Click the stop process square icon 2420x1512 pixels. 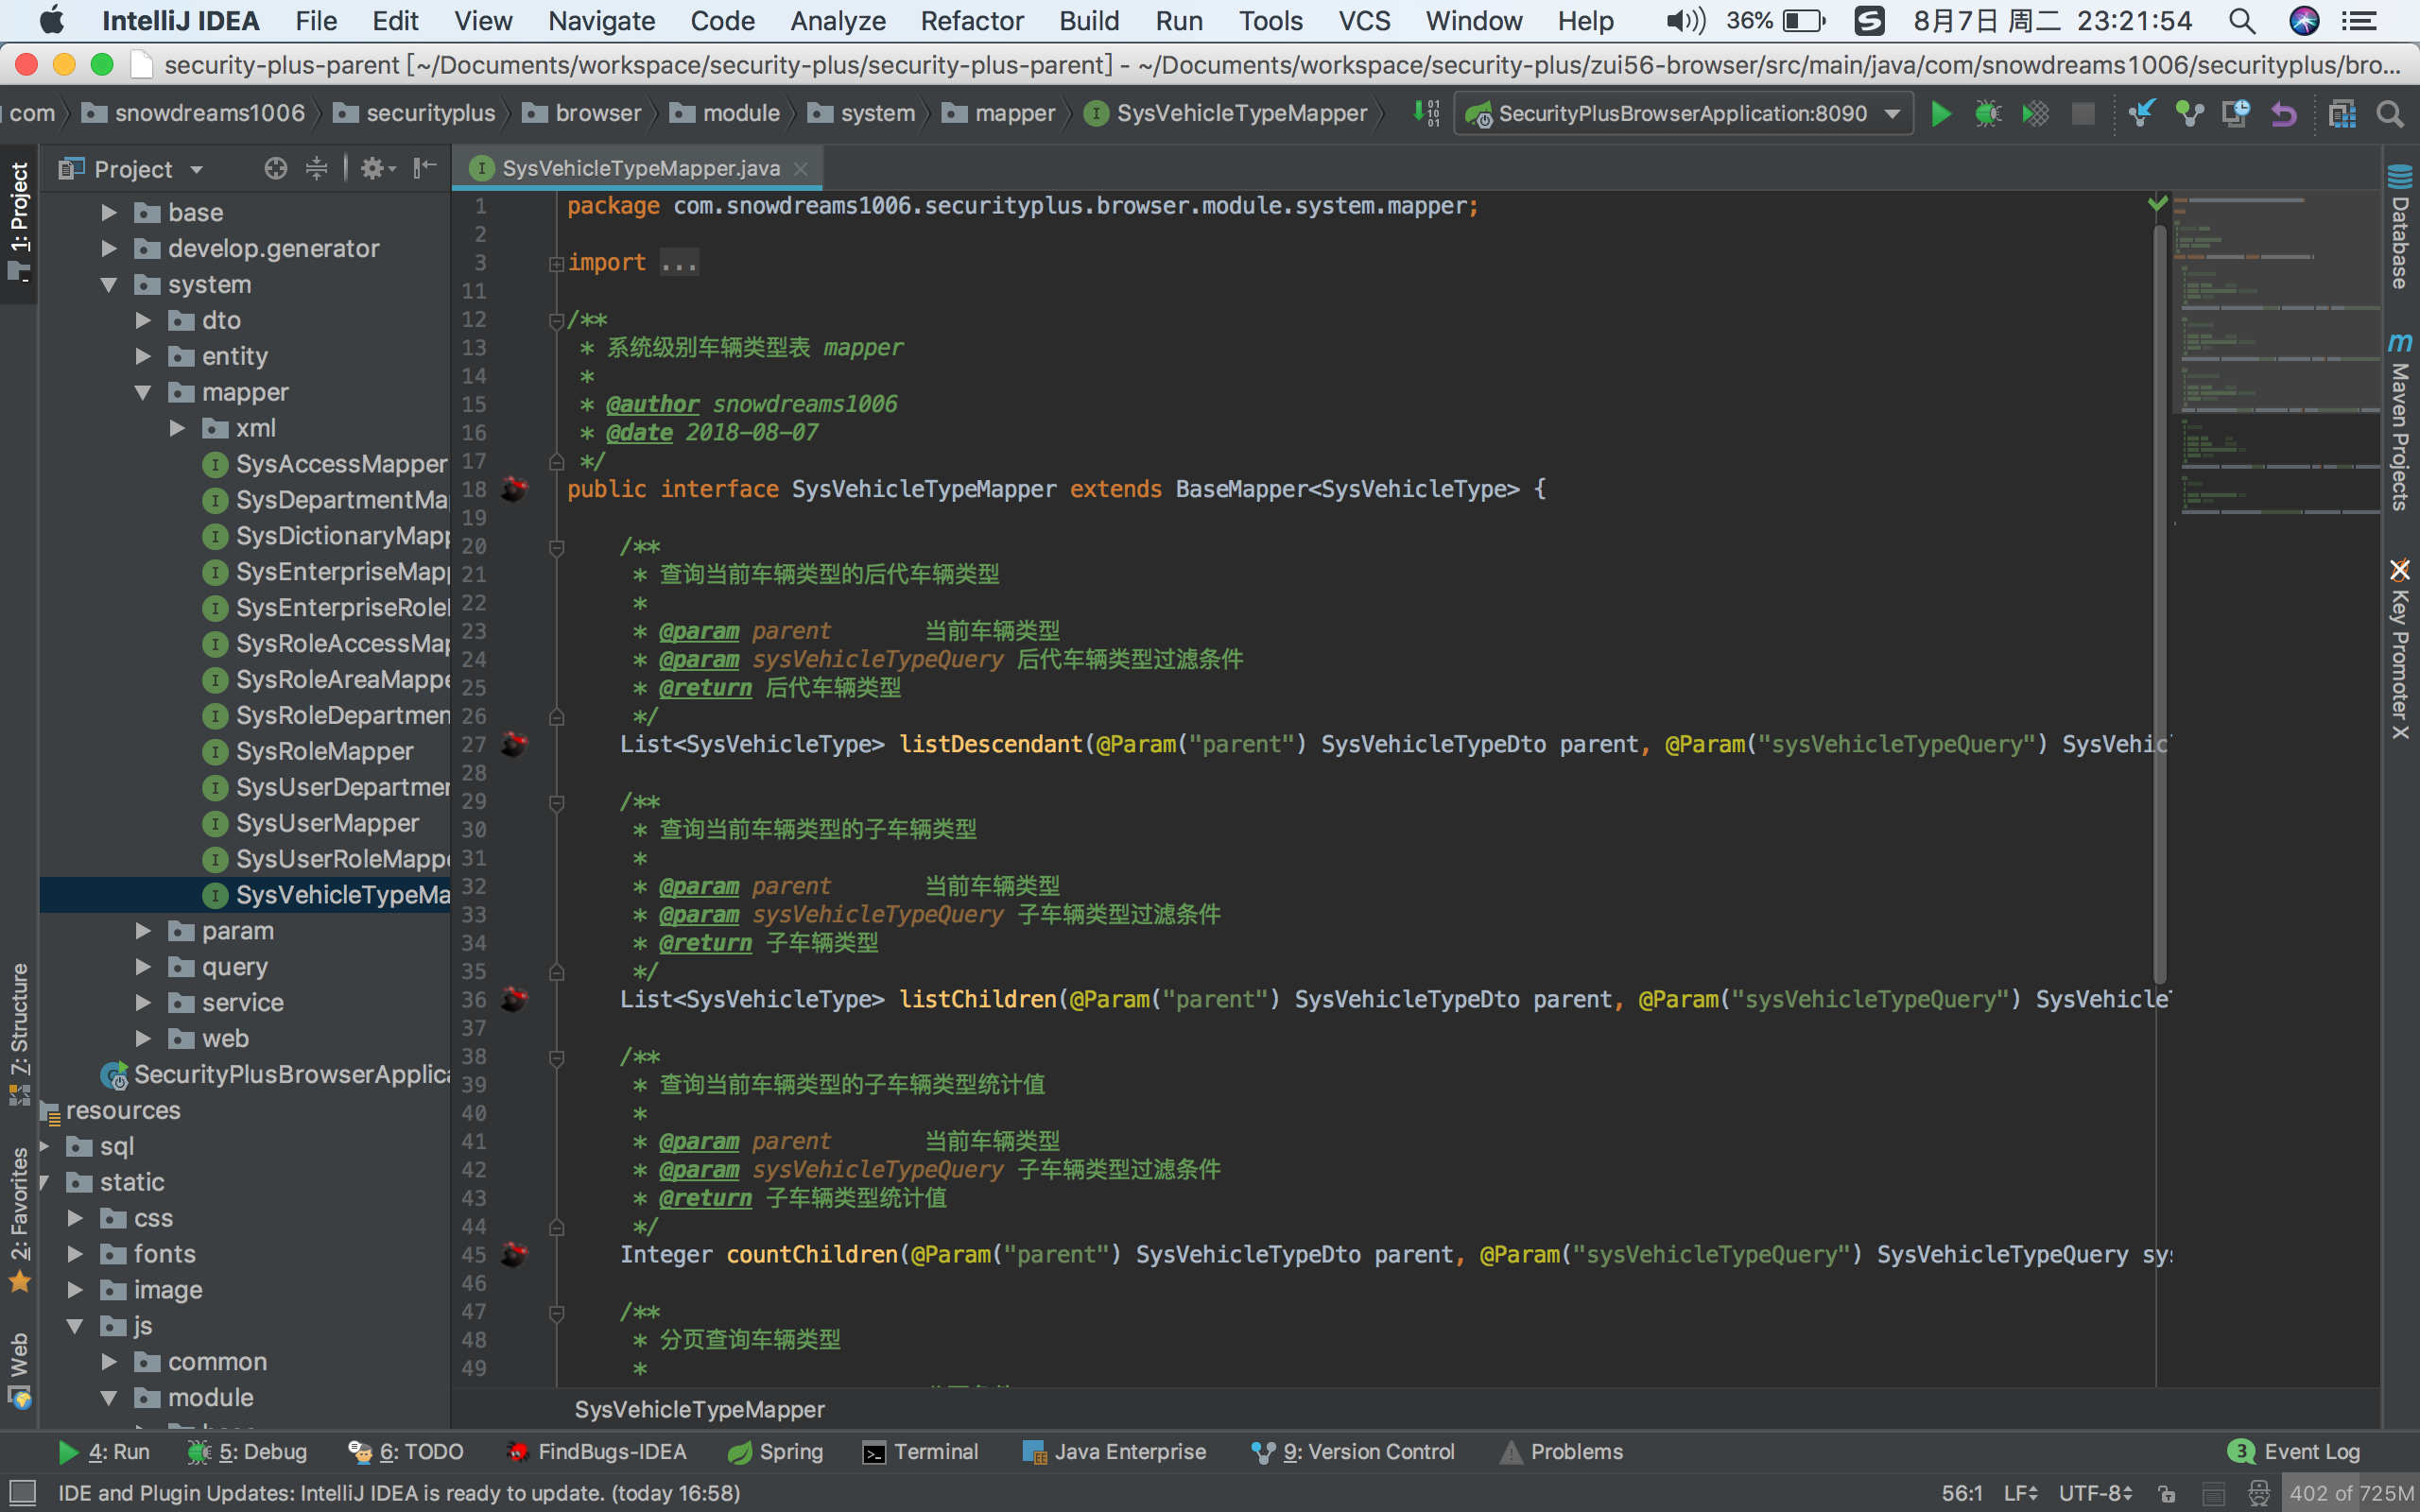(2083, 114)
